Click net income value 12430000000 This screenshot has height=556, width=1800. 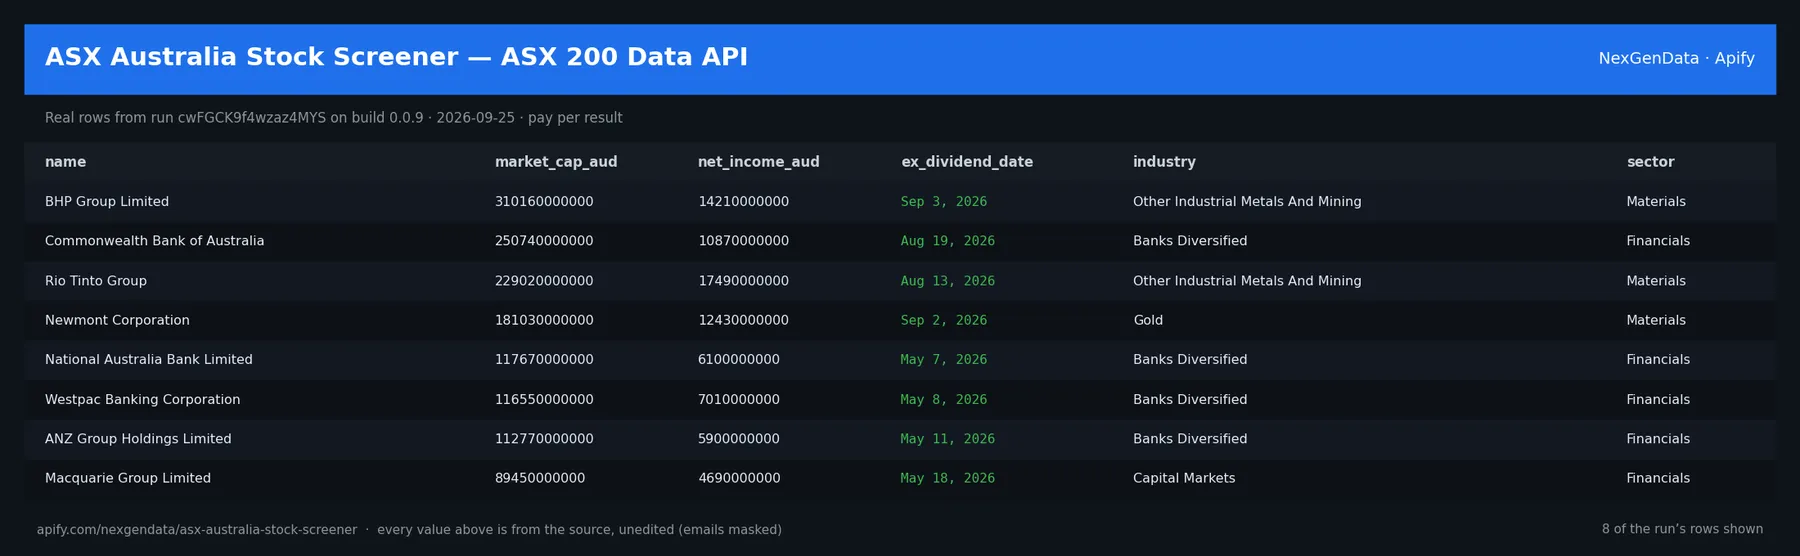743,320
